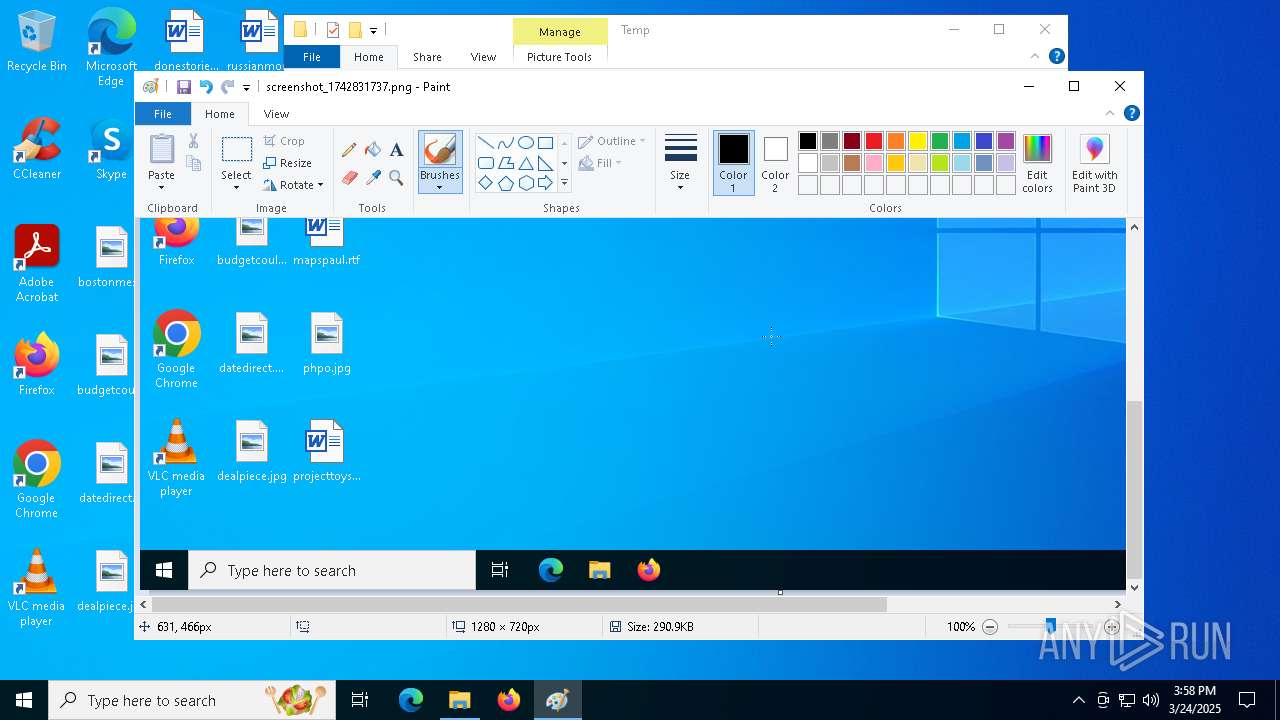Click the Recycle Bin desktop icon
Screen dimensions: 1280x720
(x=37, y=42)
